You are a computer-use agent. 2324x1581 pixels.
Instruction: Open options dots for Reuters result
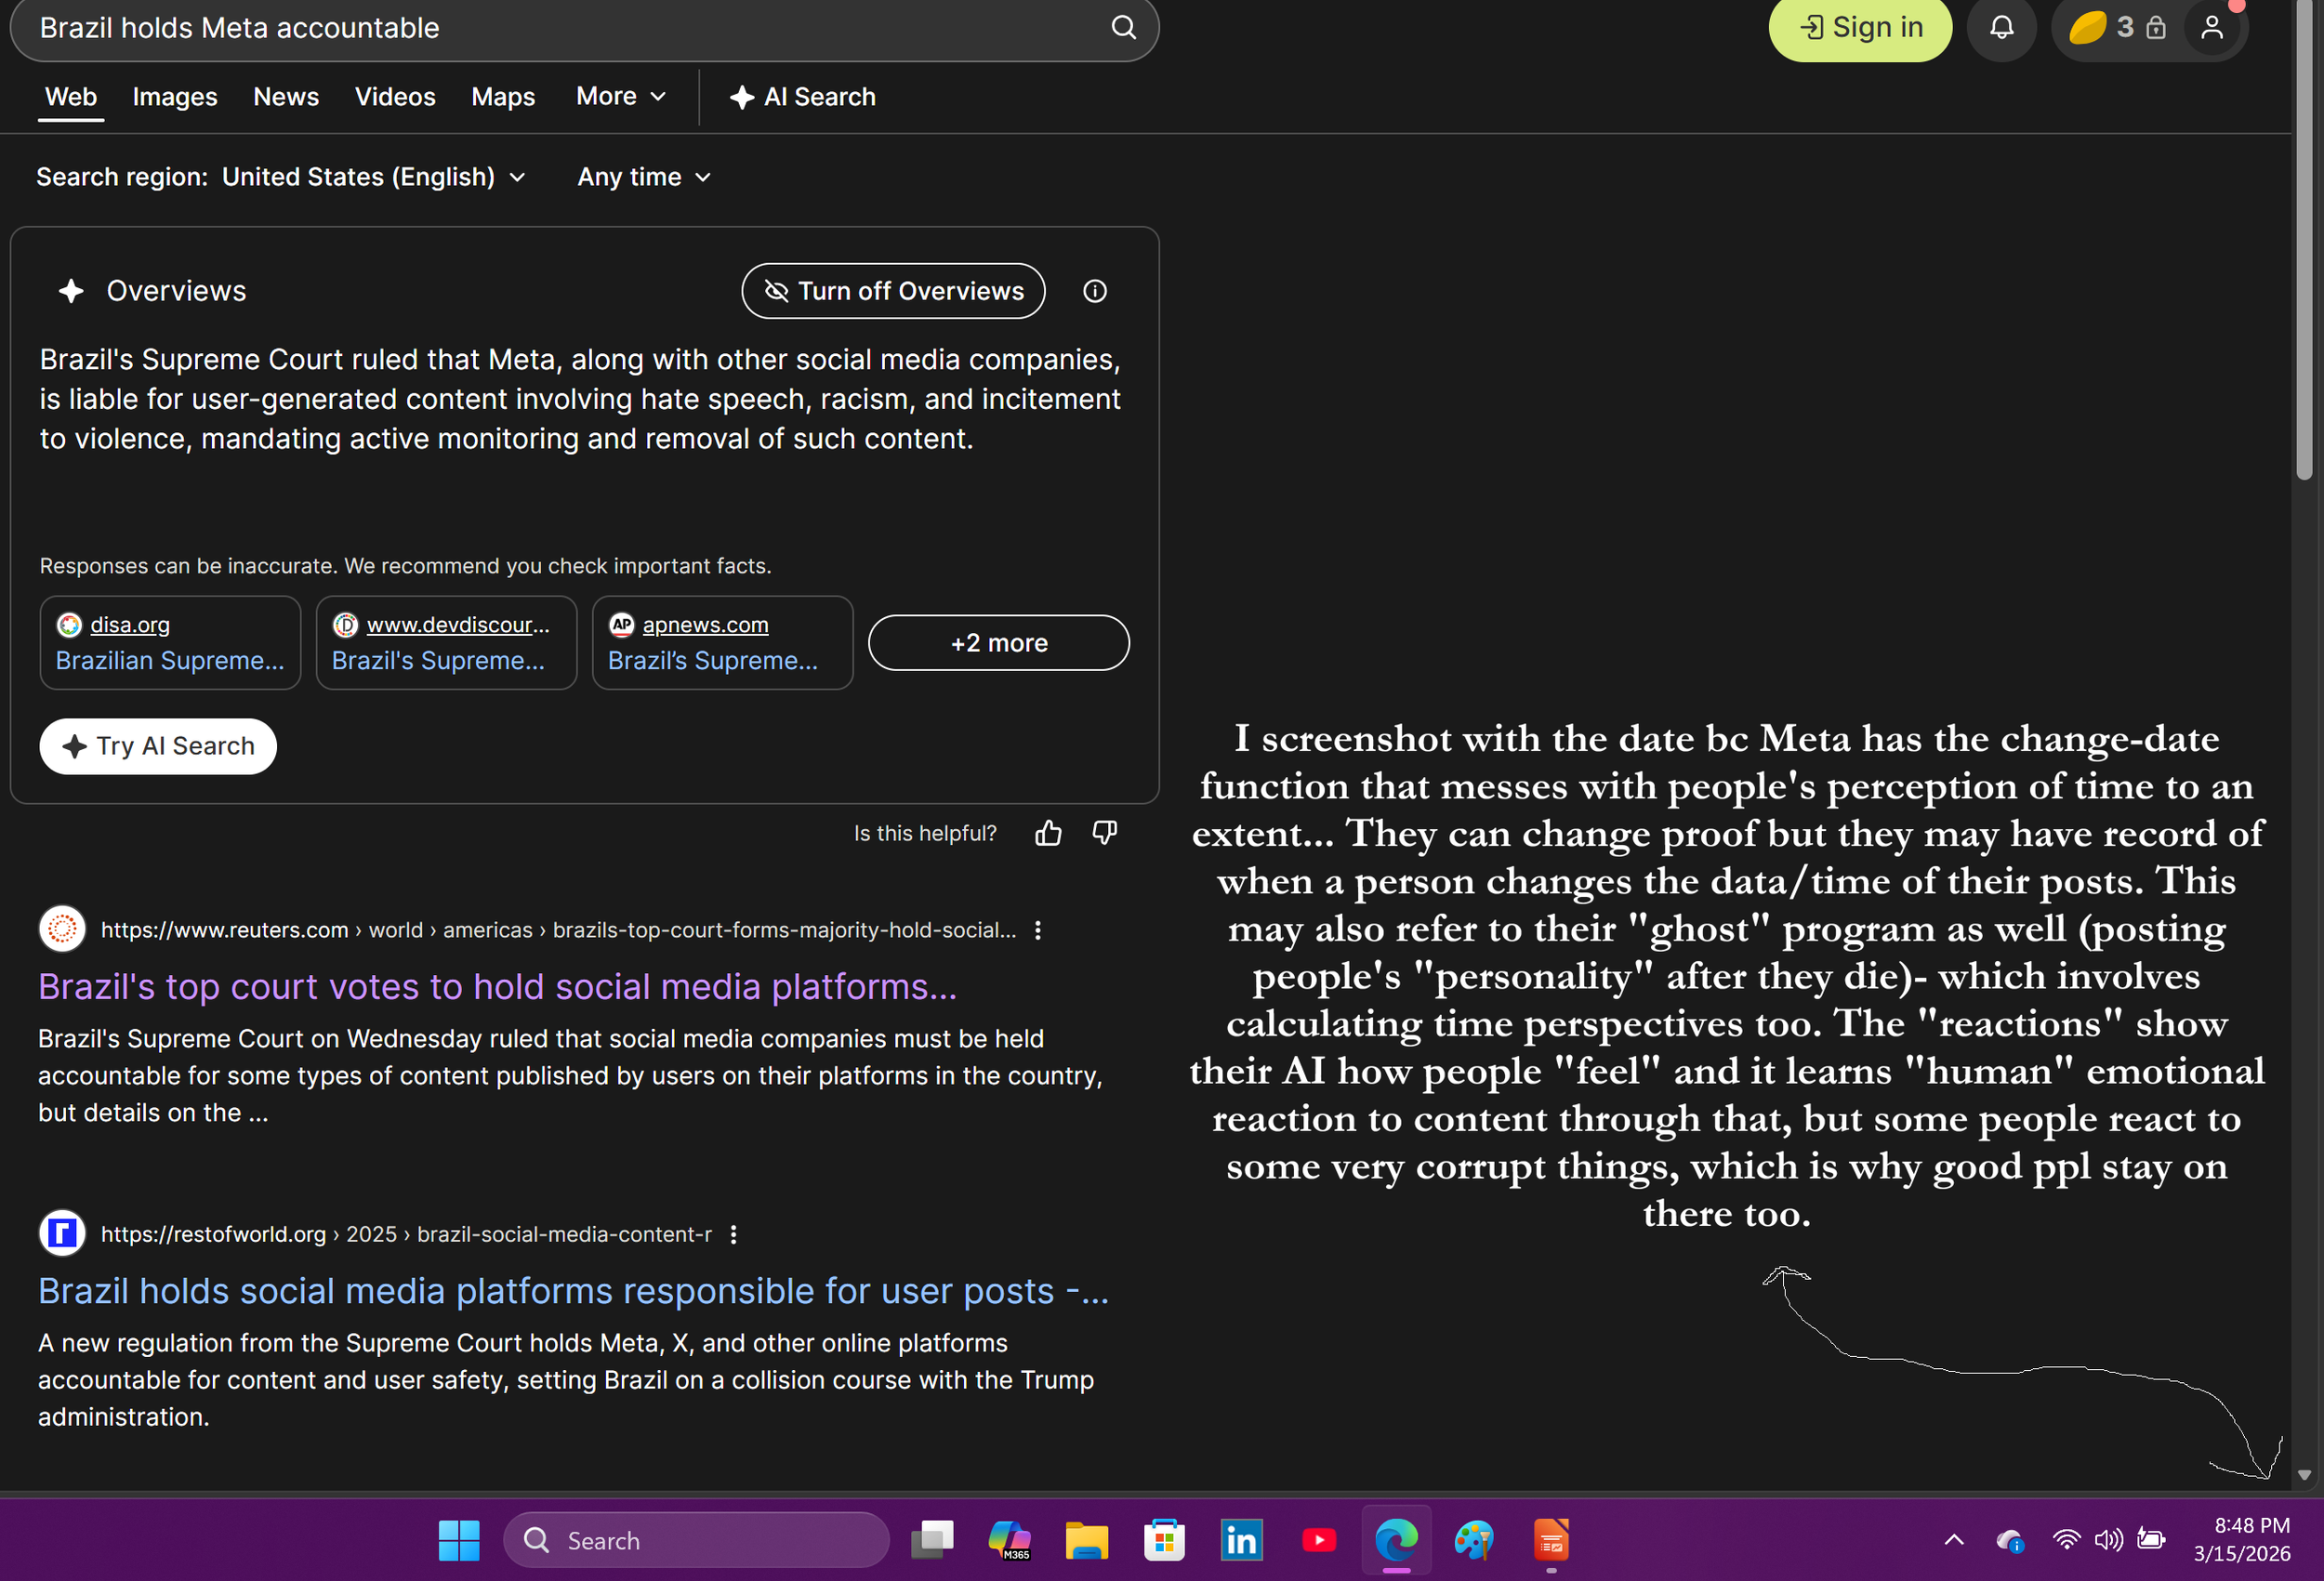[x=1038, y=930]
